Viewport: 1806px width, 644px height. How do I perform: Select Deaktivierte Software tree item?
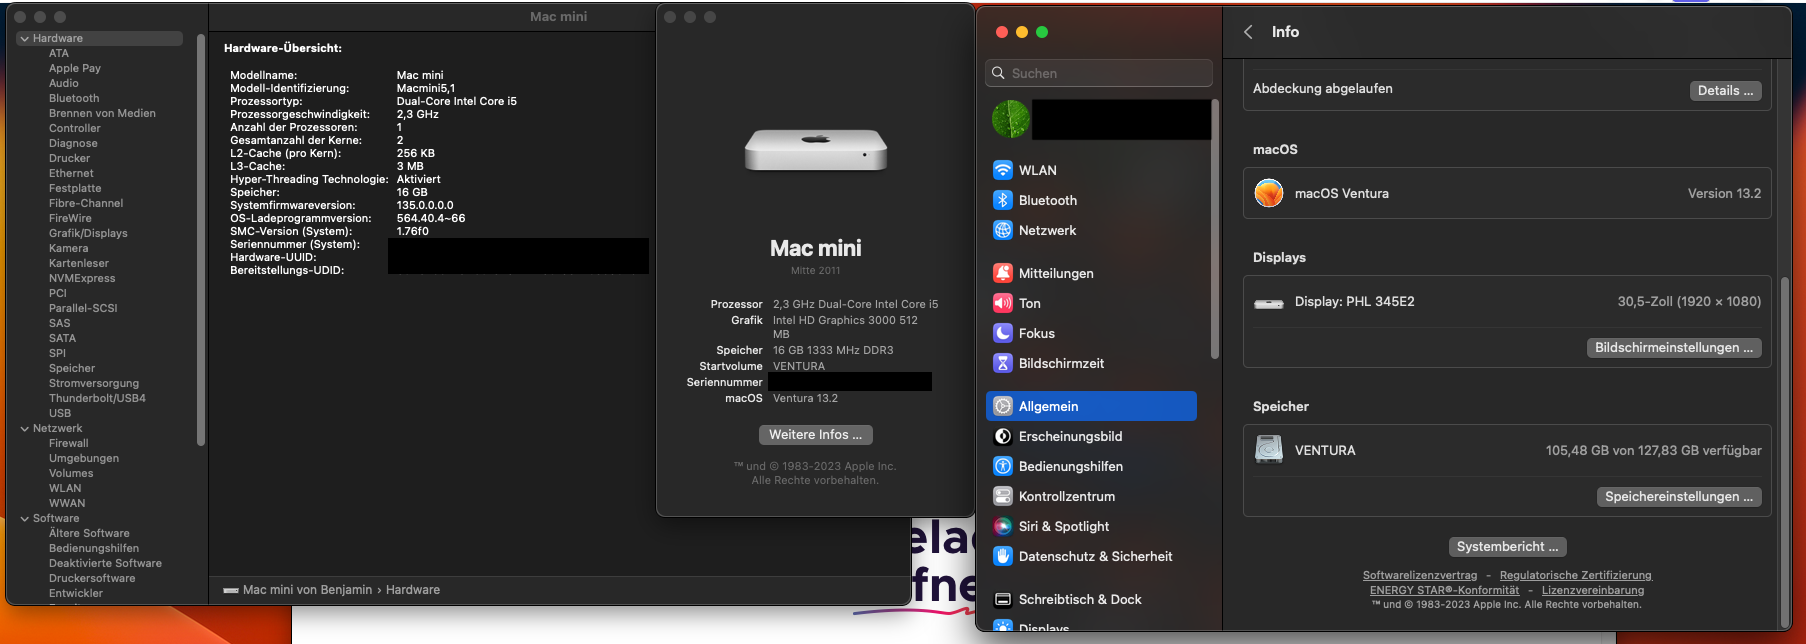coord(105,563)
